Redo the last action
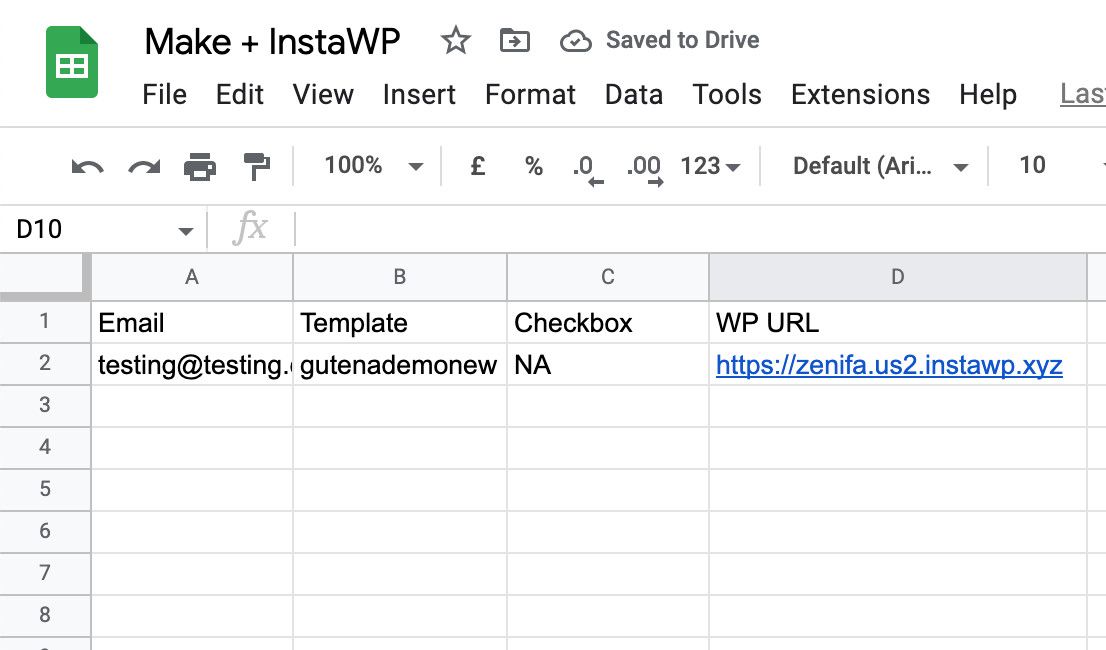 tap(144, 167)
